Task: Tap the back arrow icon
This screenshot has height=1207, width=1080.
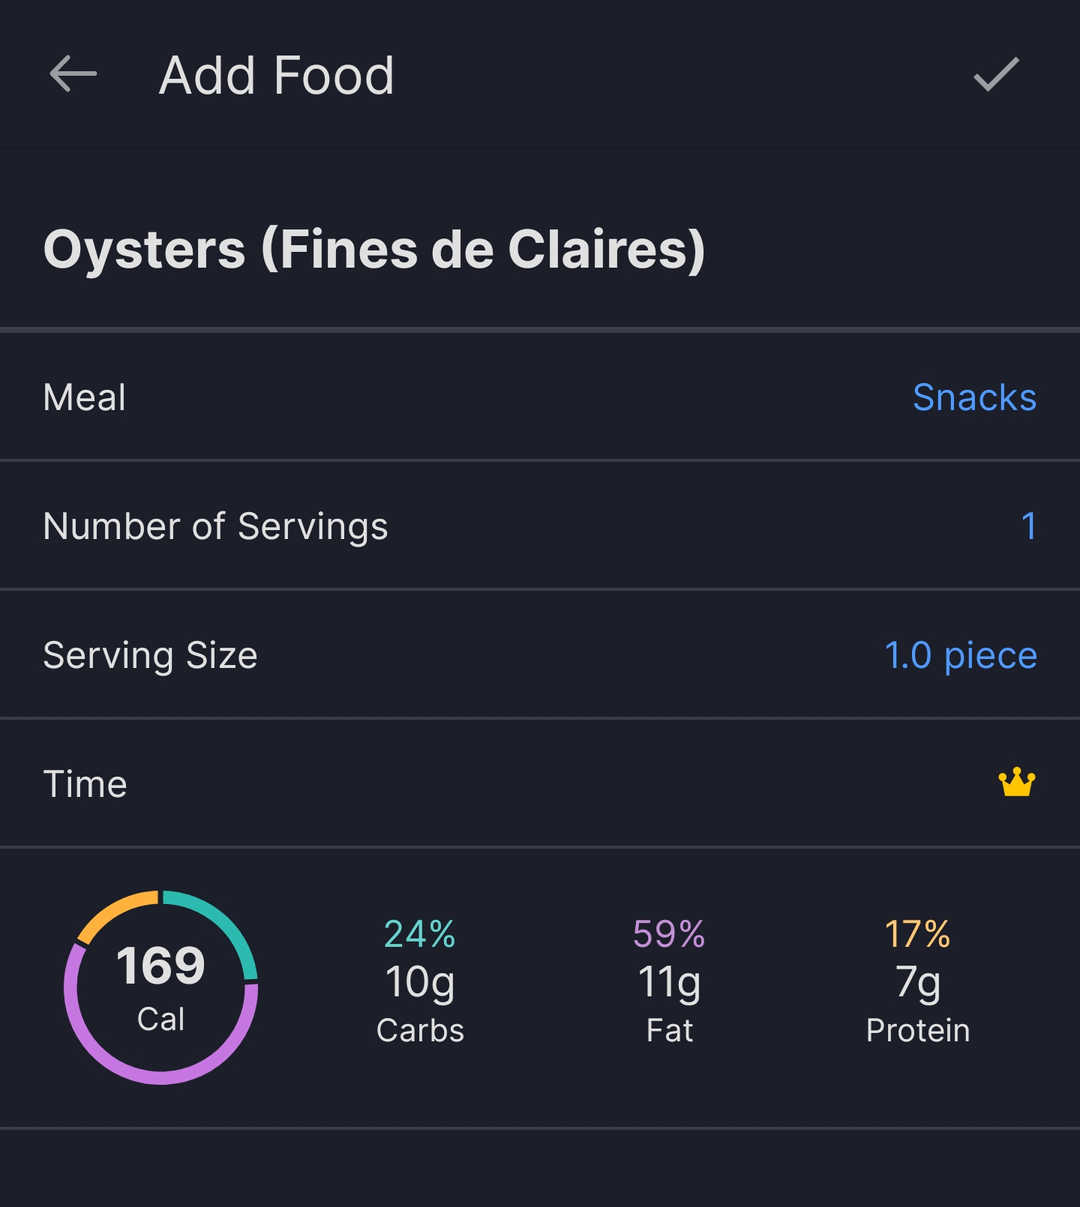Action: pos(73,75)
